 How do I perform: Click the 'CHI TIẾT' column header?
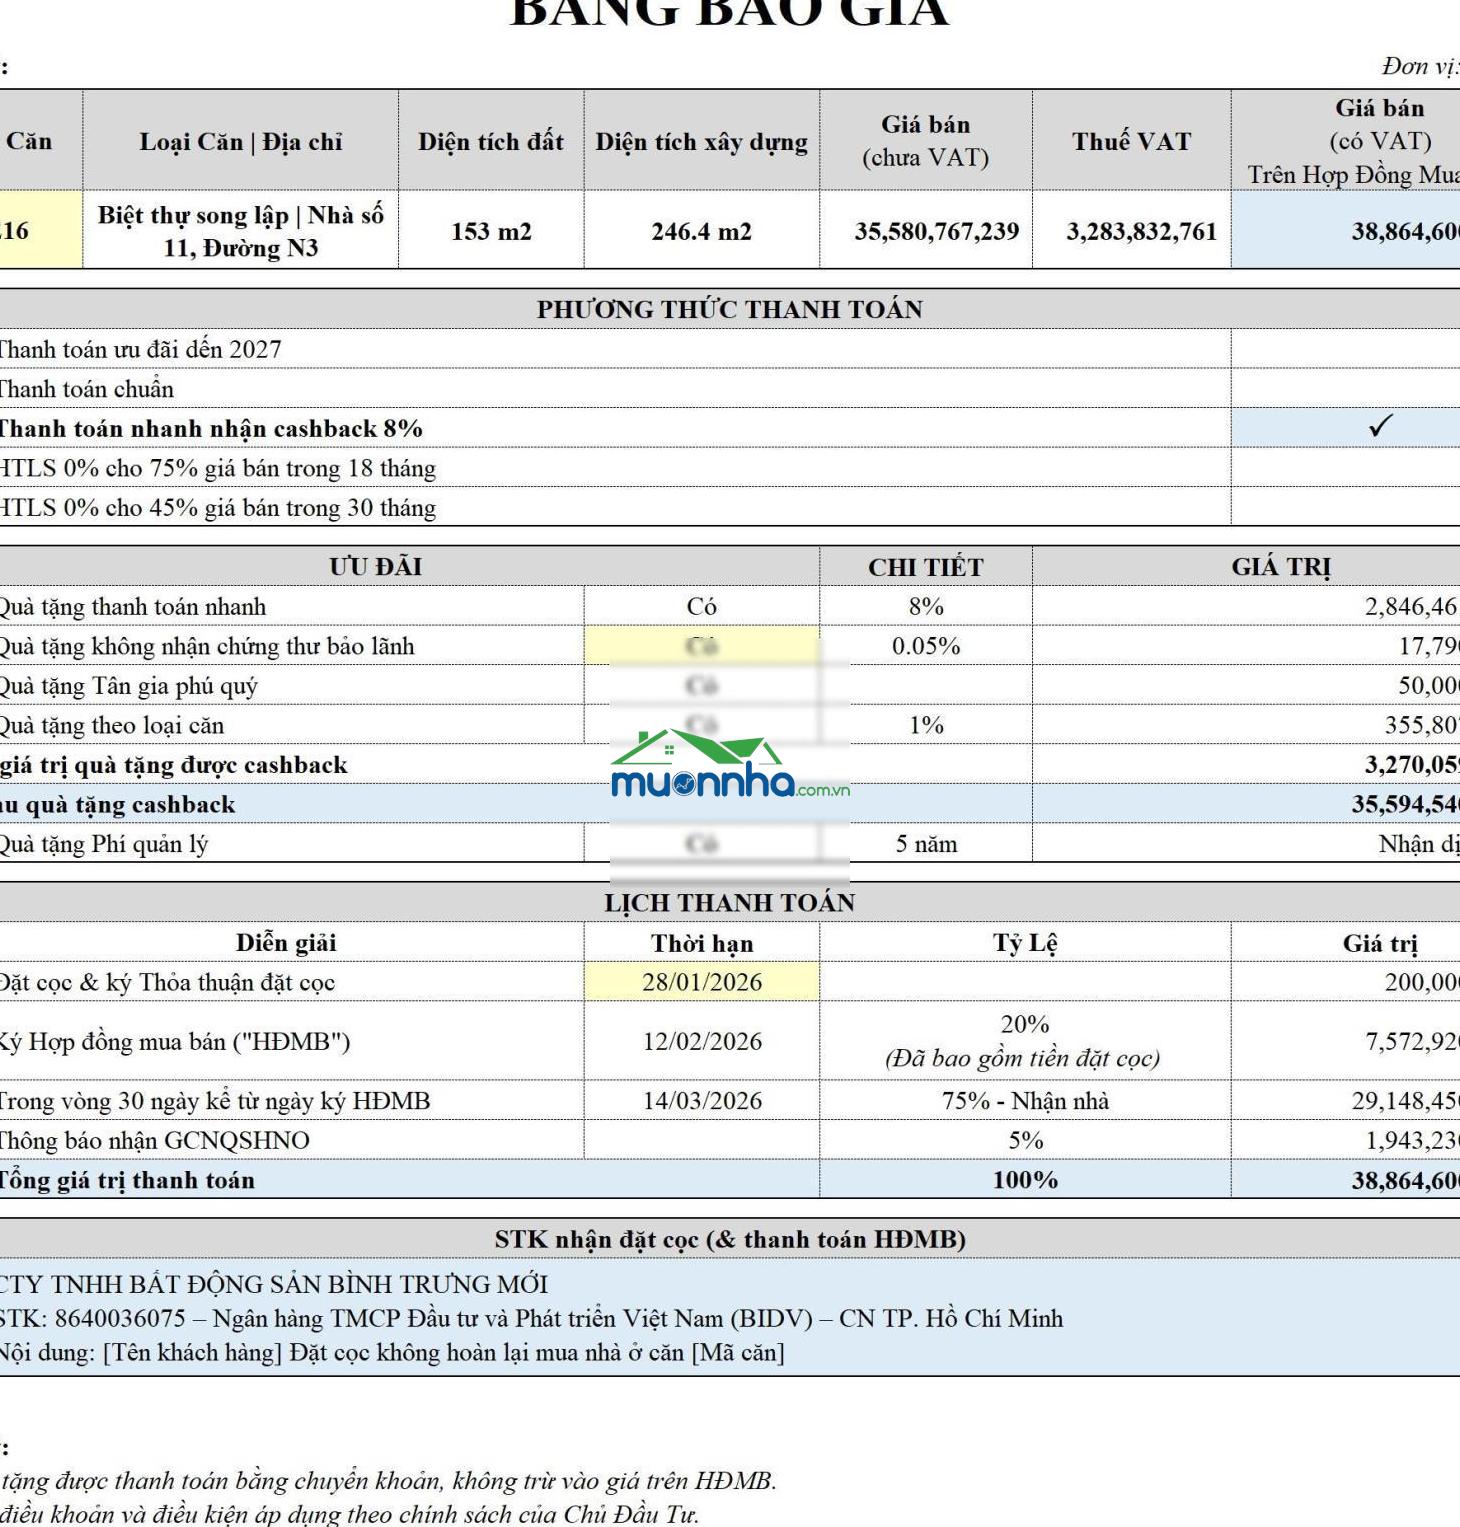926,567
